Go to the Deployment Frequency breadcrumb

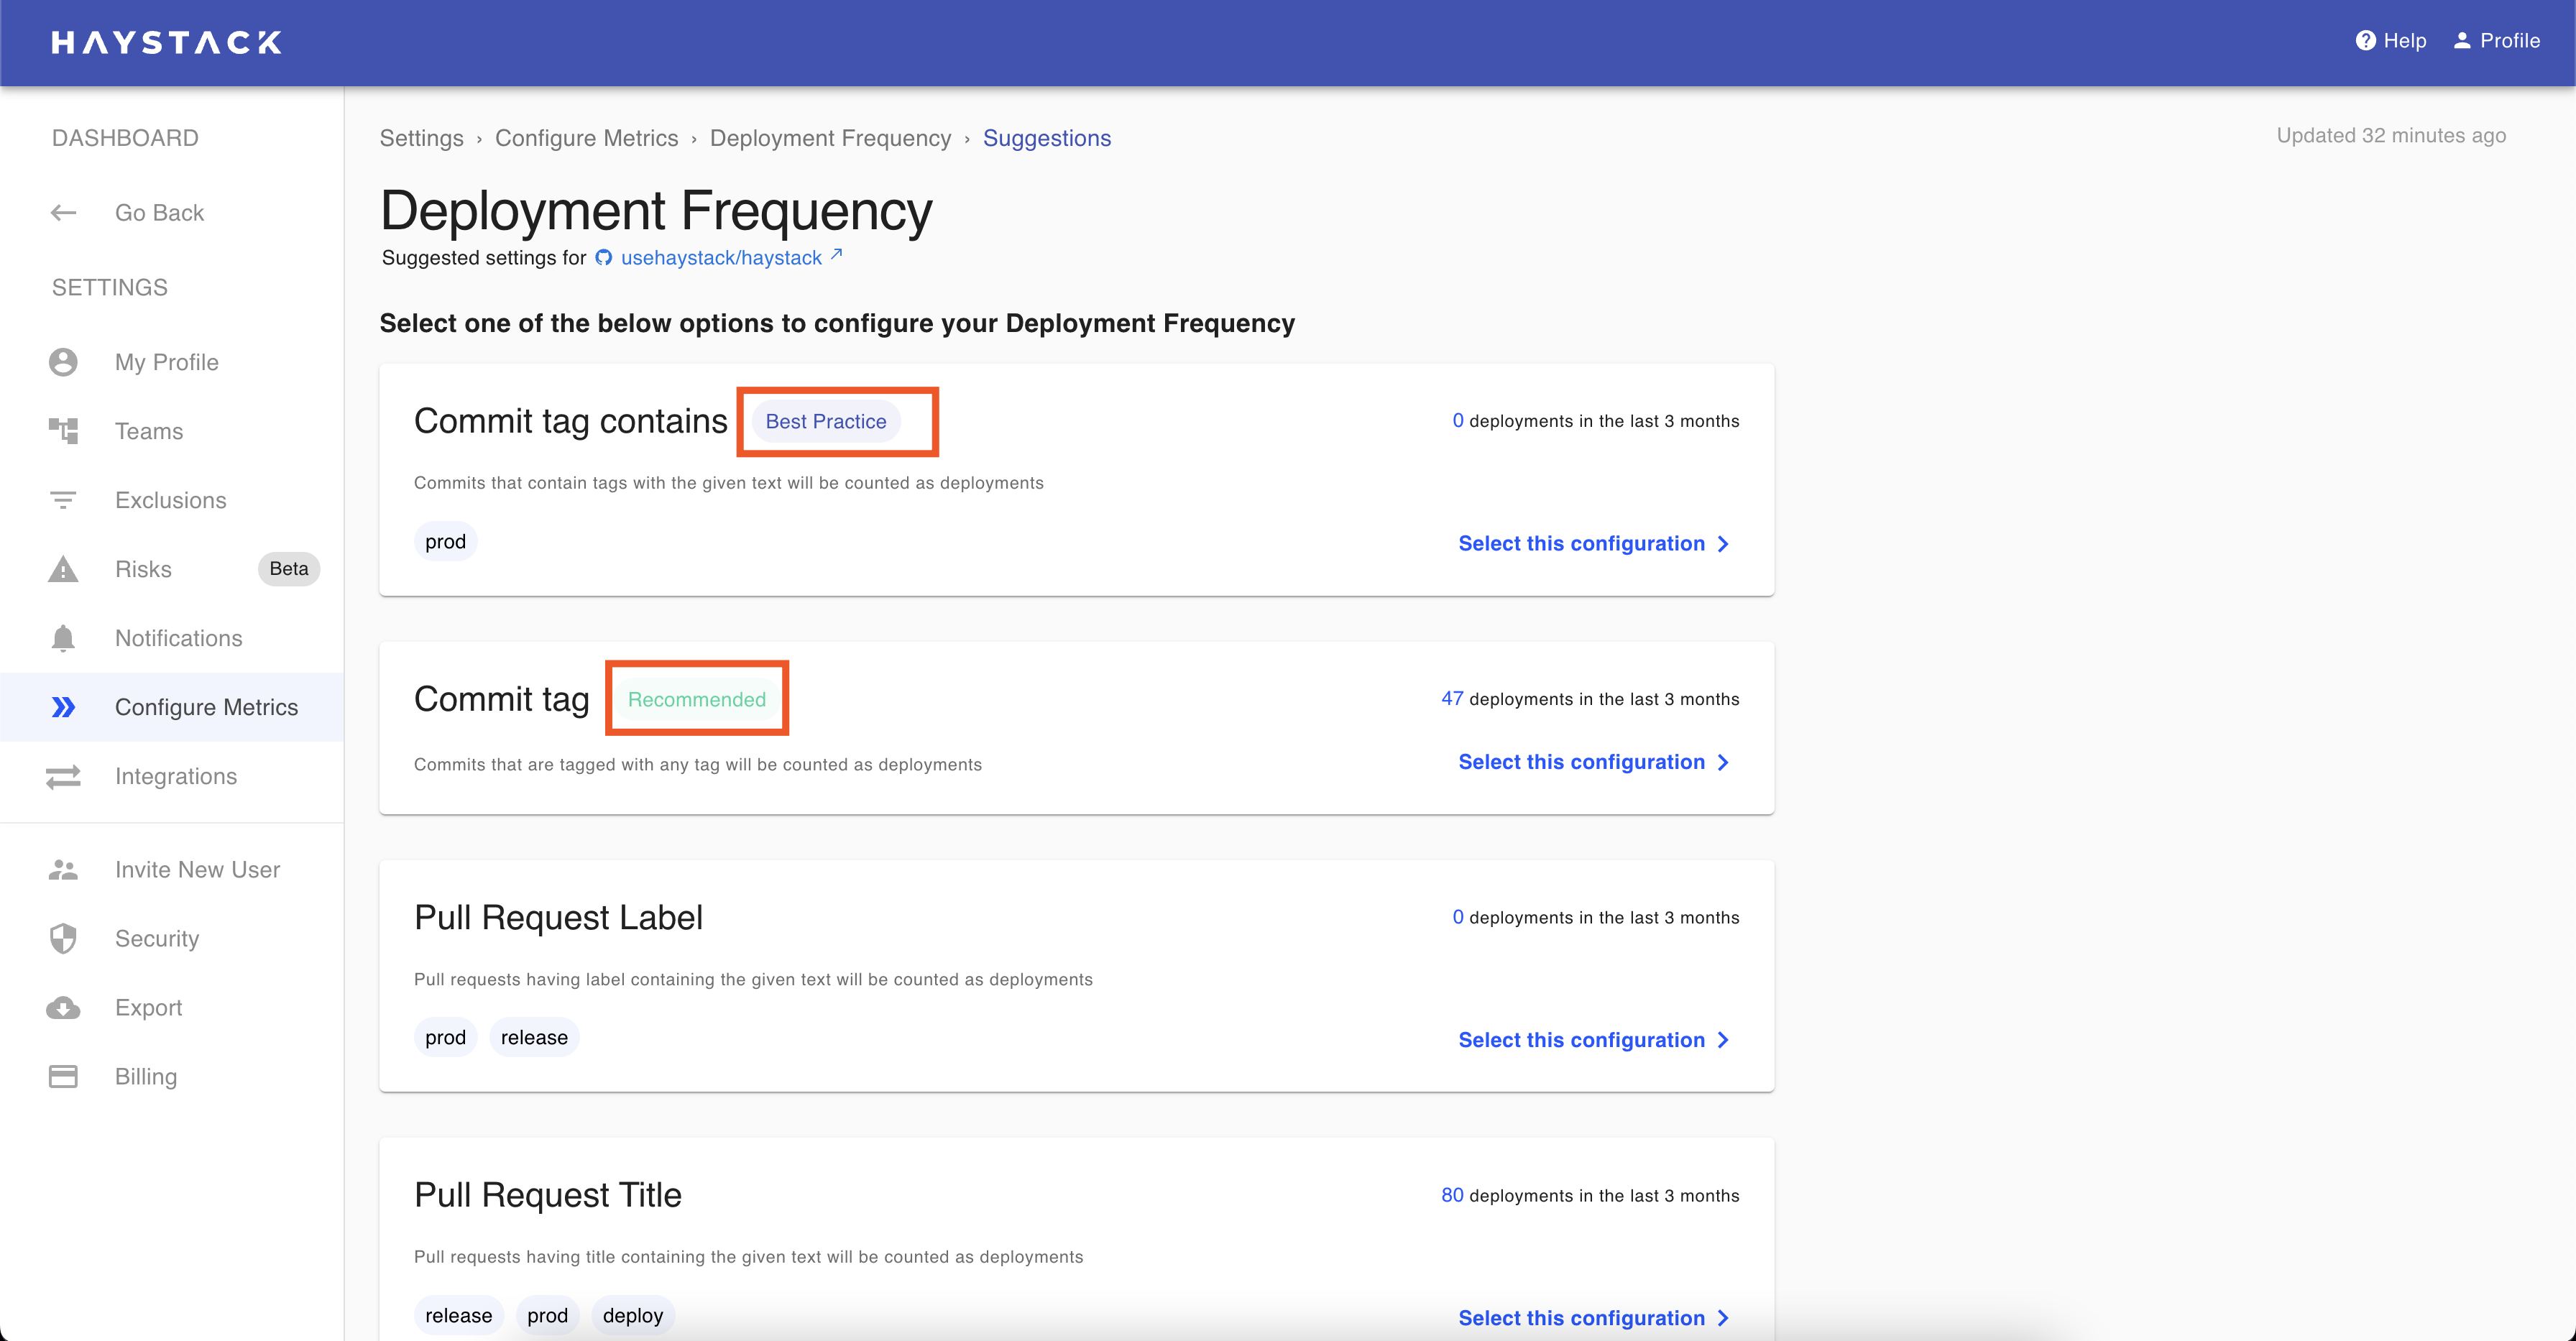[830, 138]
